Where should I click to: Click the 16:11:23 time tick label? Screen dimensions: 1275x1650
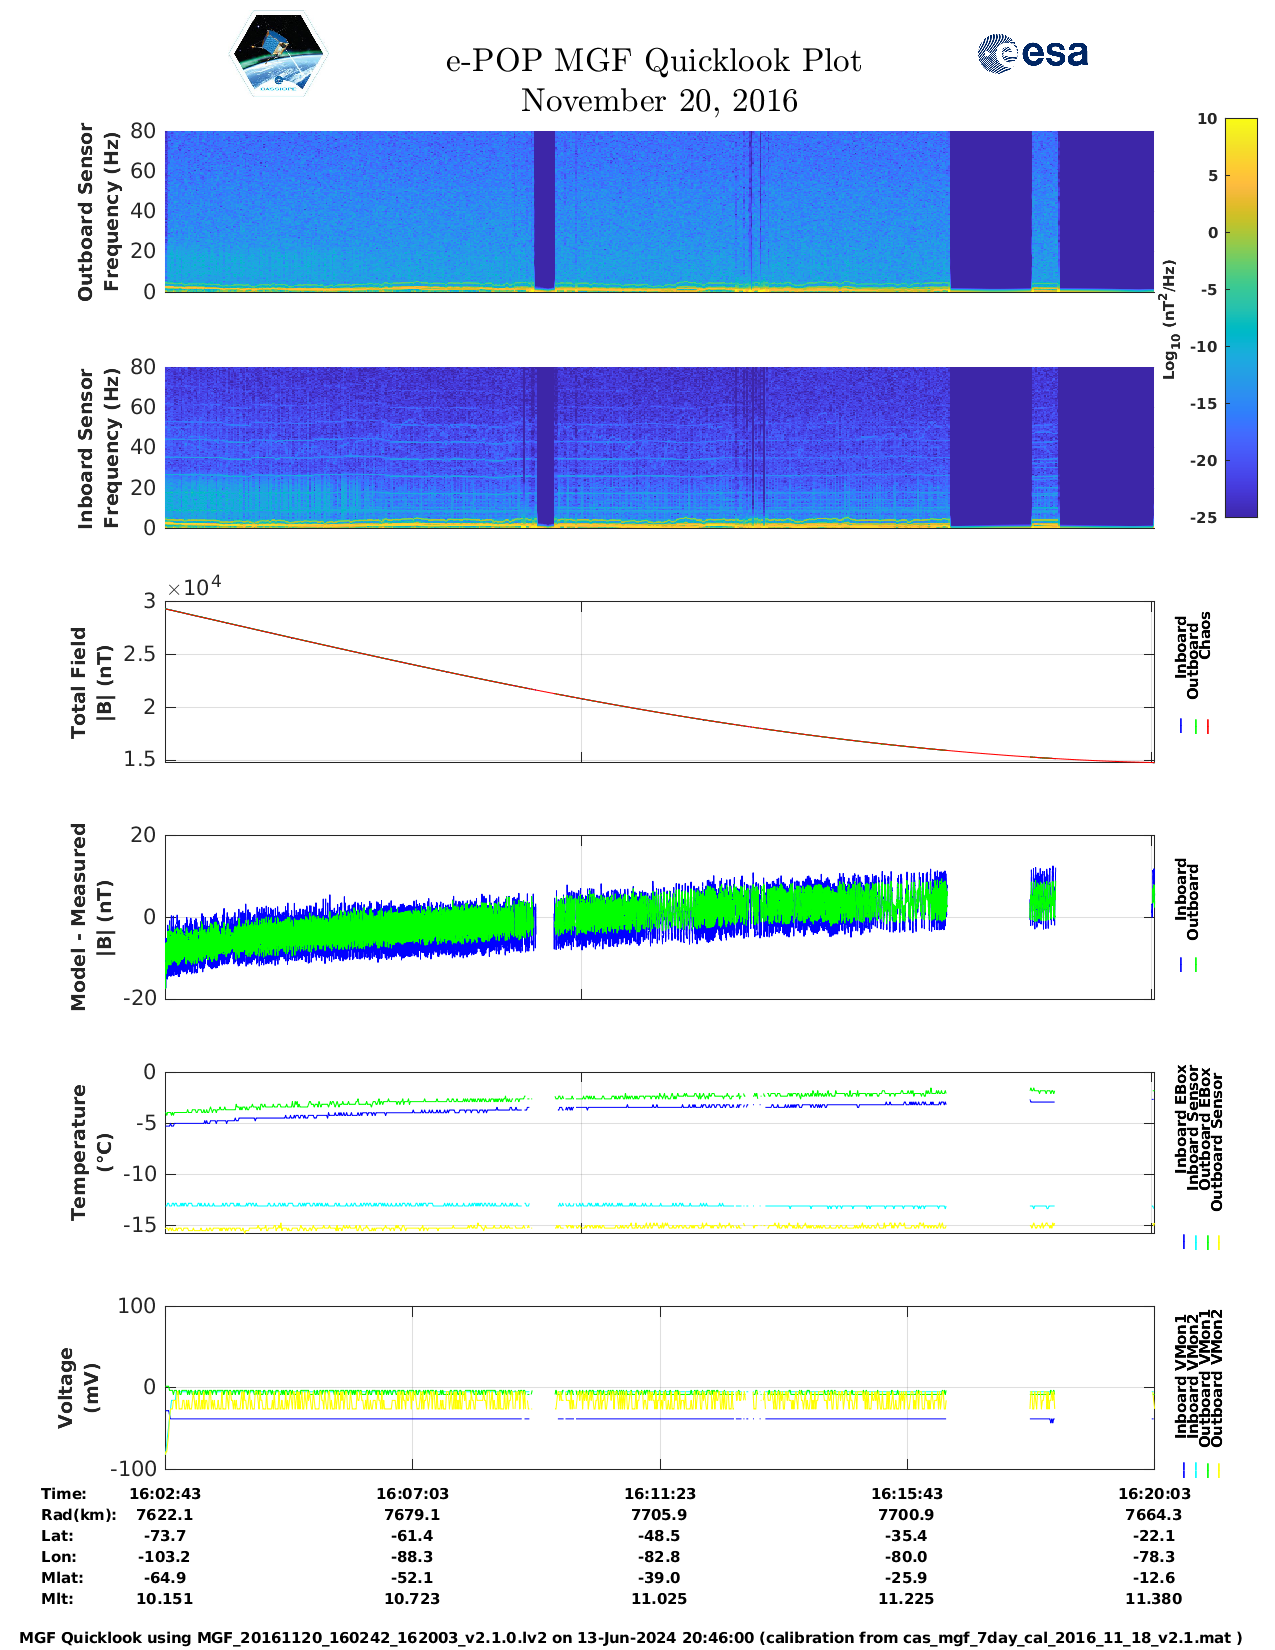tap(659, 1493)
